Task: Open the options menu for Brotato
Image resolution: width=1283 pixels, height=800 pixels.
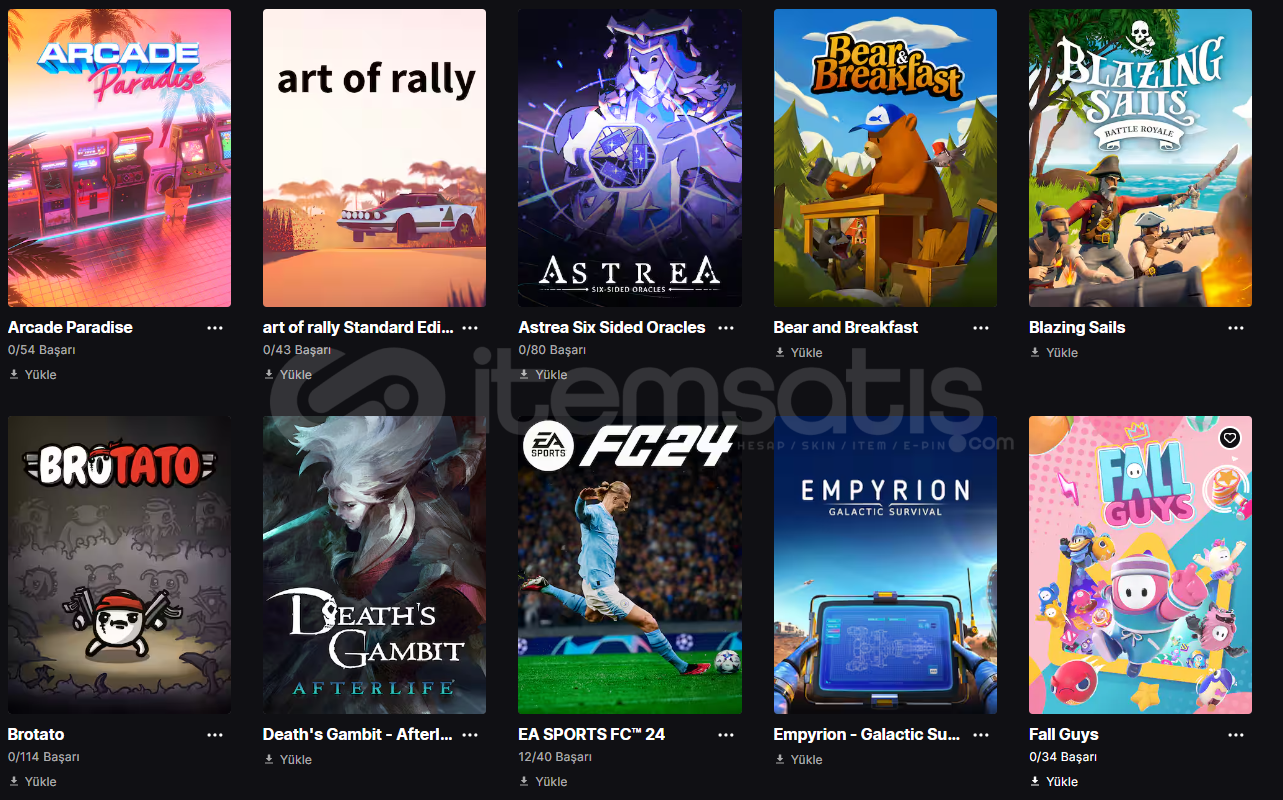Action: 215,735
